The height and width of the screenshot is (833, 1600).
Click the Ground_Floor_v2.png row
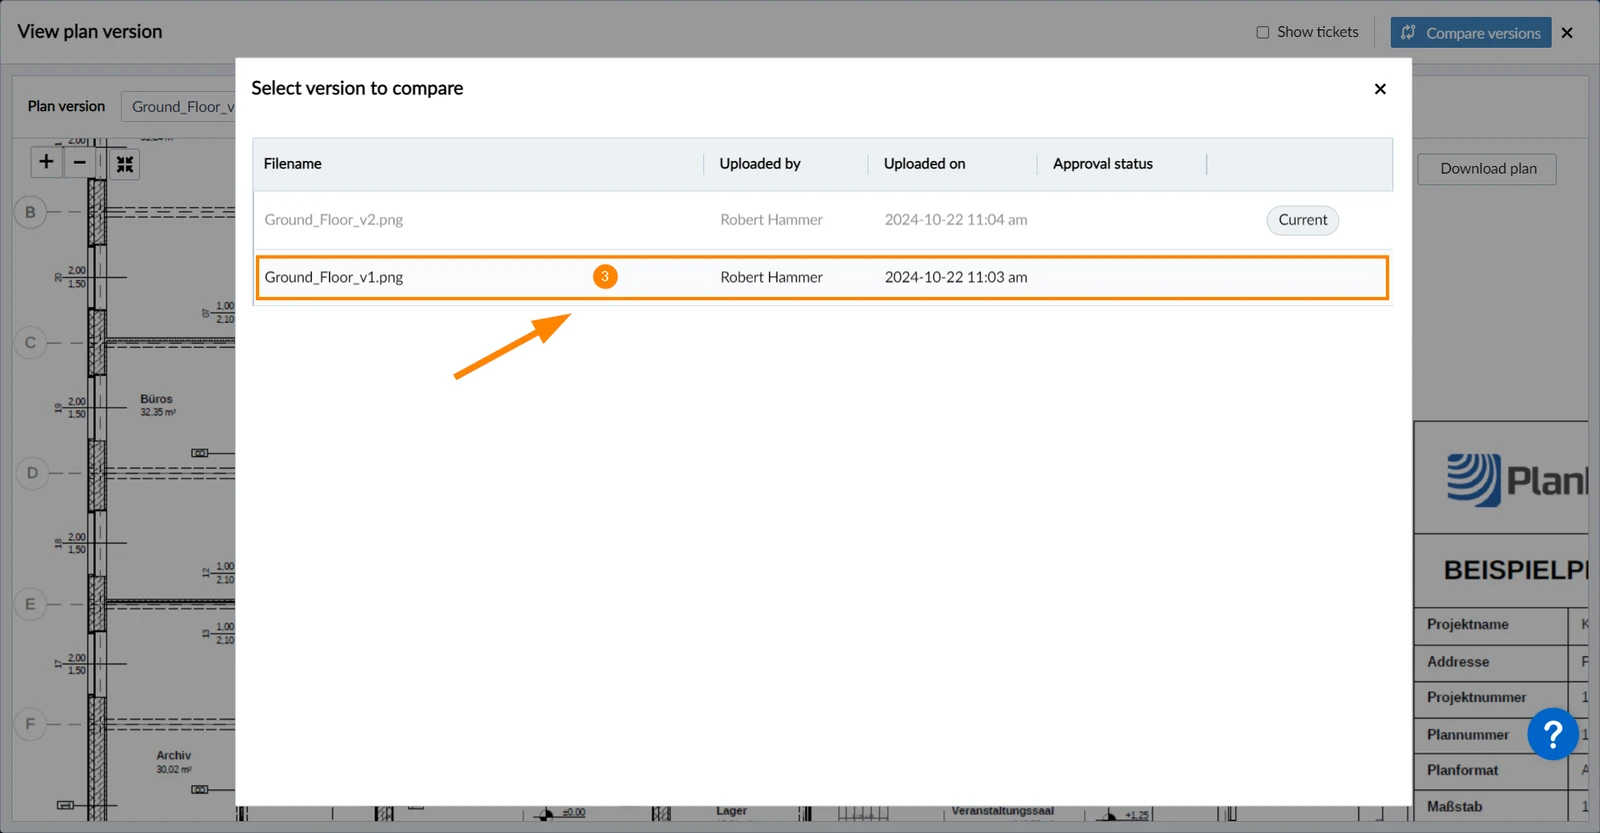click(822, 220)
